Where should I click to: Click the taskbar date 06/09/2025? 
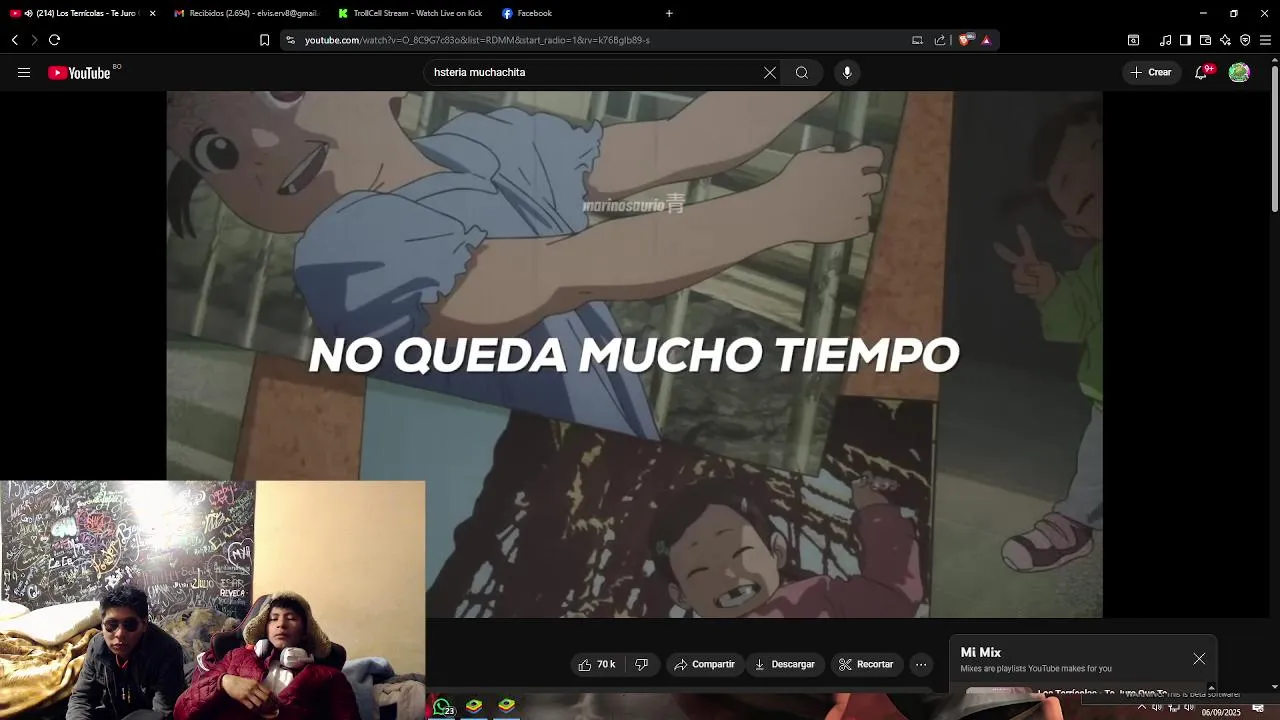point(1221,712)
